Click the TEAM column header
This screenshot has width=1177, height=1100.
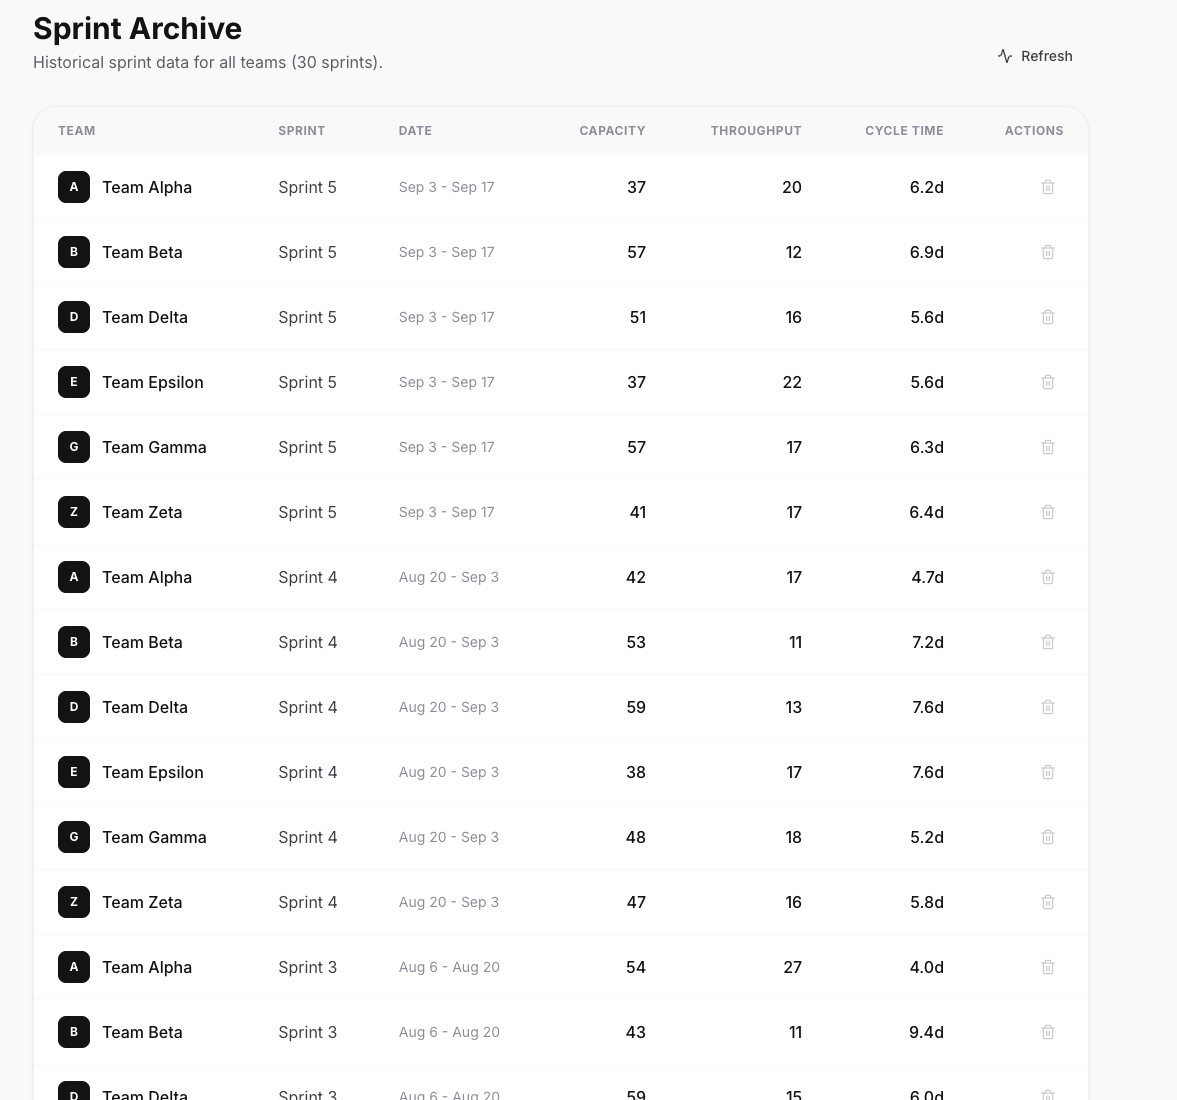[x=77, y=131]
